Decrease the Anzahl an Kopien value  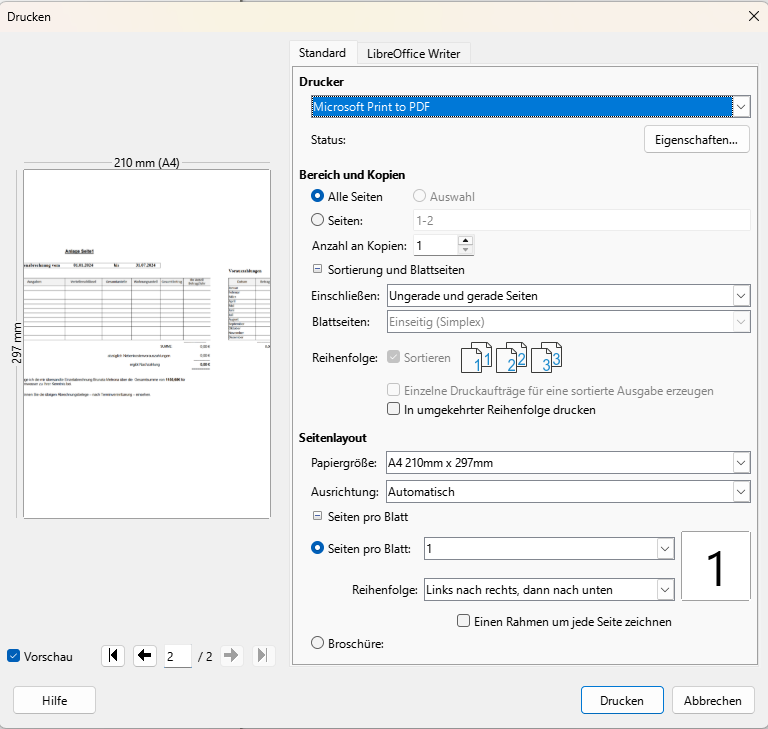[x=465, y=250]
